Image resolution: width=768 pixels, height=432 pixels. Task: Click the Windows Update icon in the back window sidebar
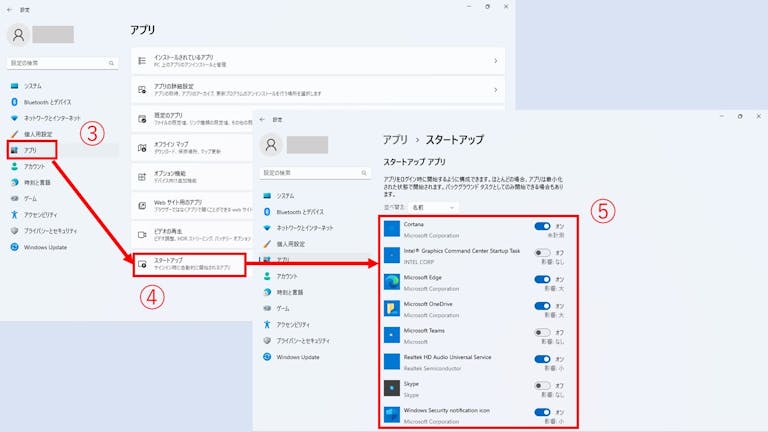point(15,247)
